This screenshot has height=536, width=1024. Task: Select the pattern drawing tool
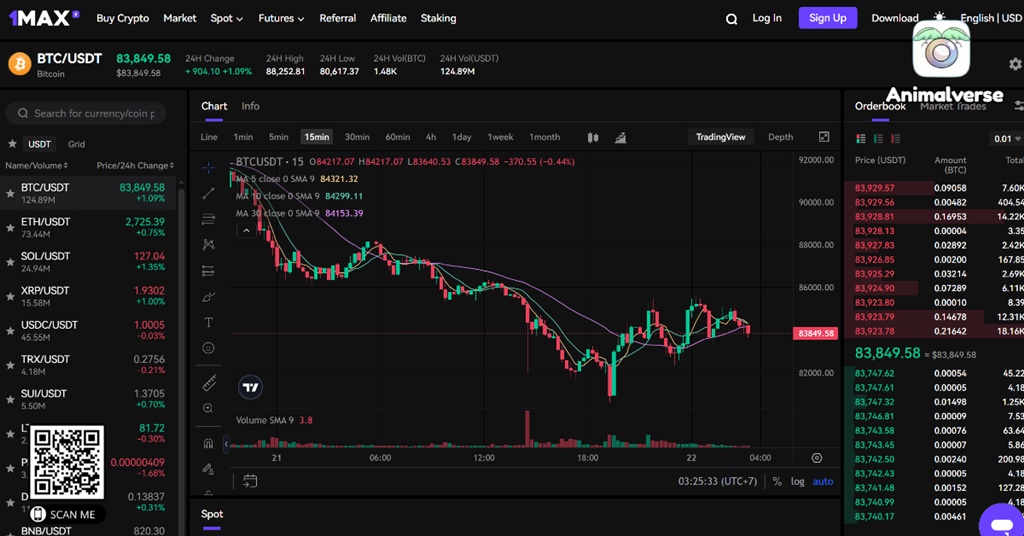(208, 245)
